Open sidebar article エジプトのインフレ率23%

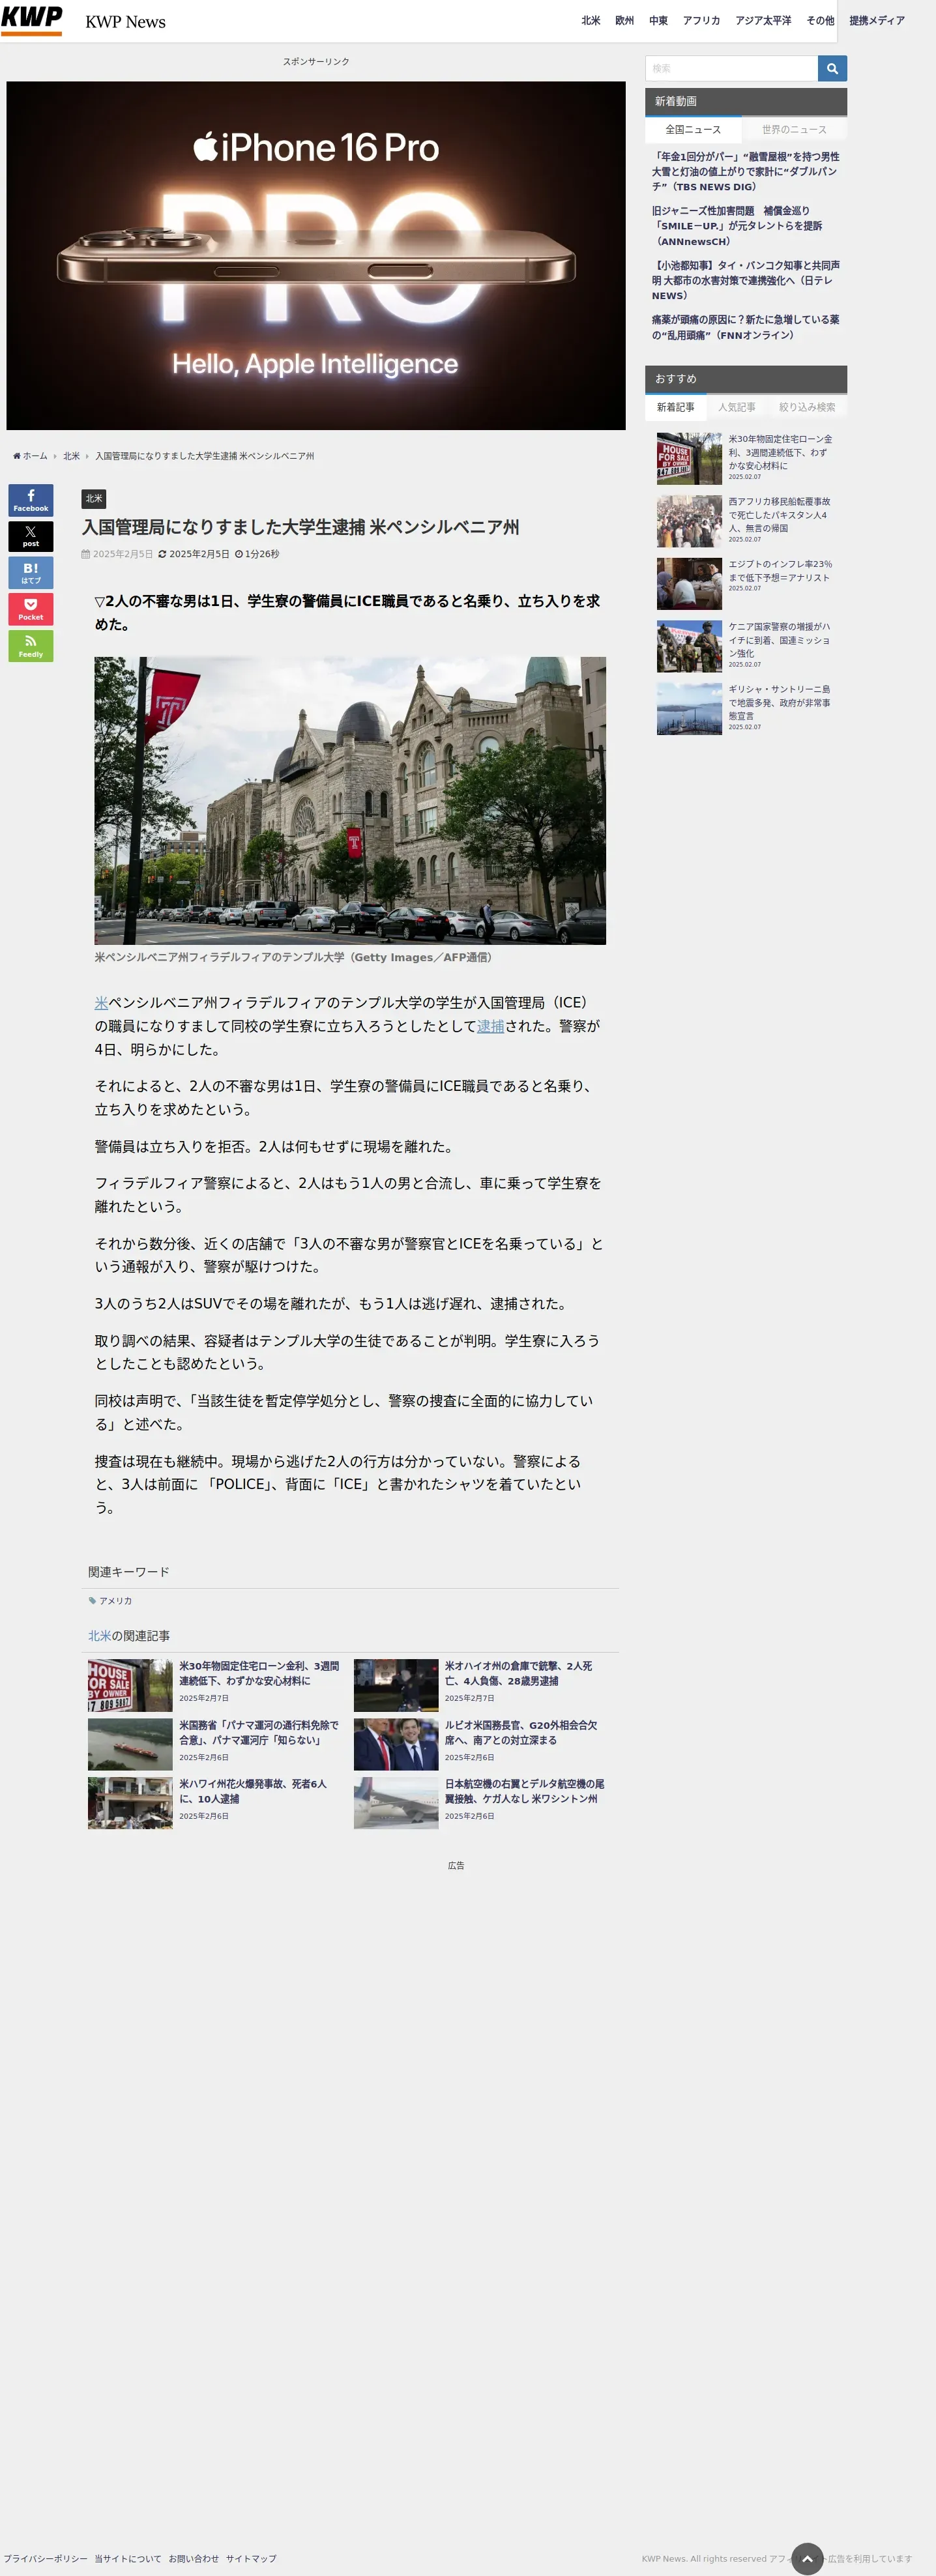point(780,571)
